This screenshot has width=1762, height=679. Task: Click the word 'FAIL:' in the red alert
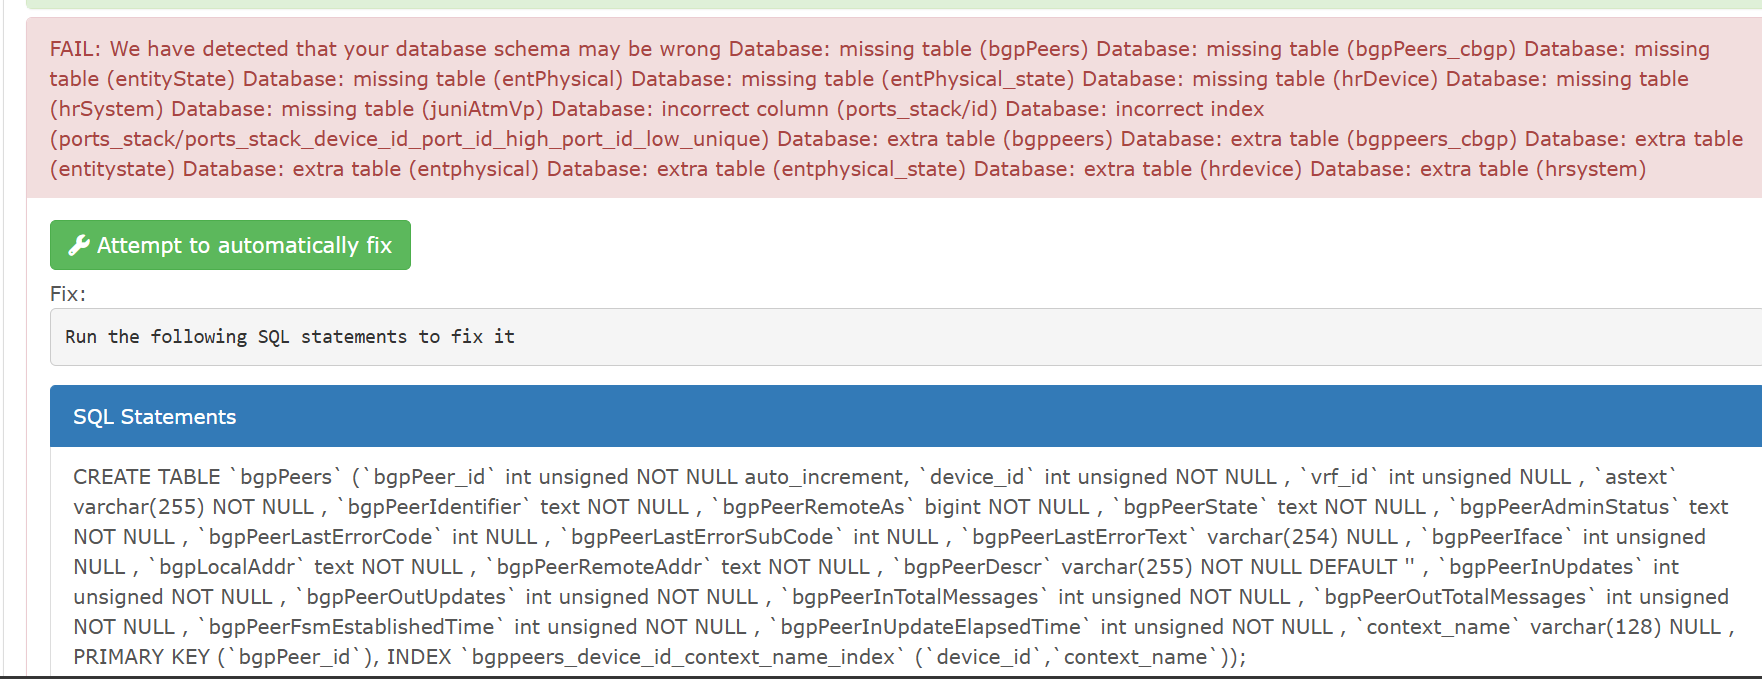point(76,49)
